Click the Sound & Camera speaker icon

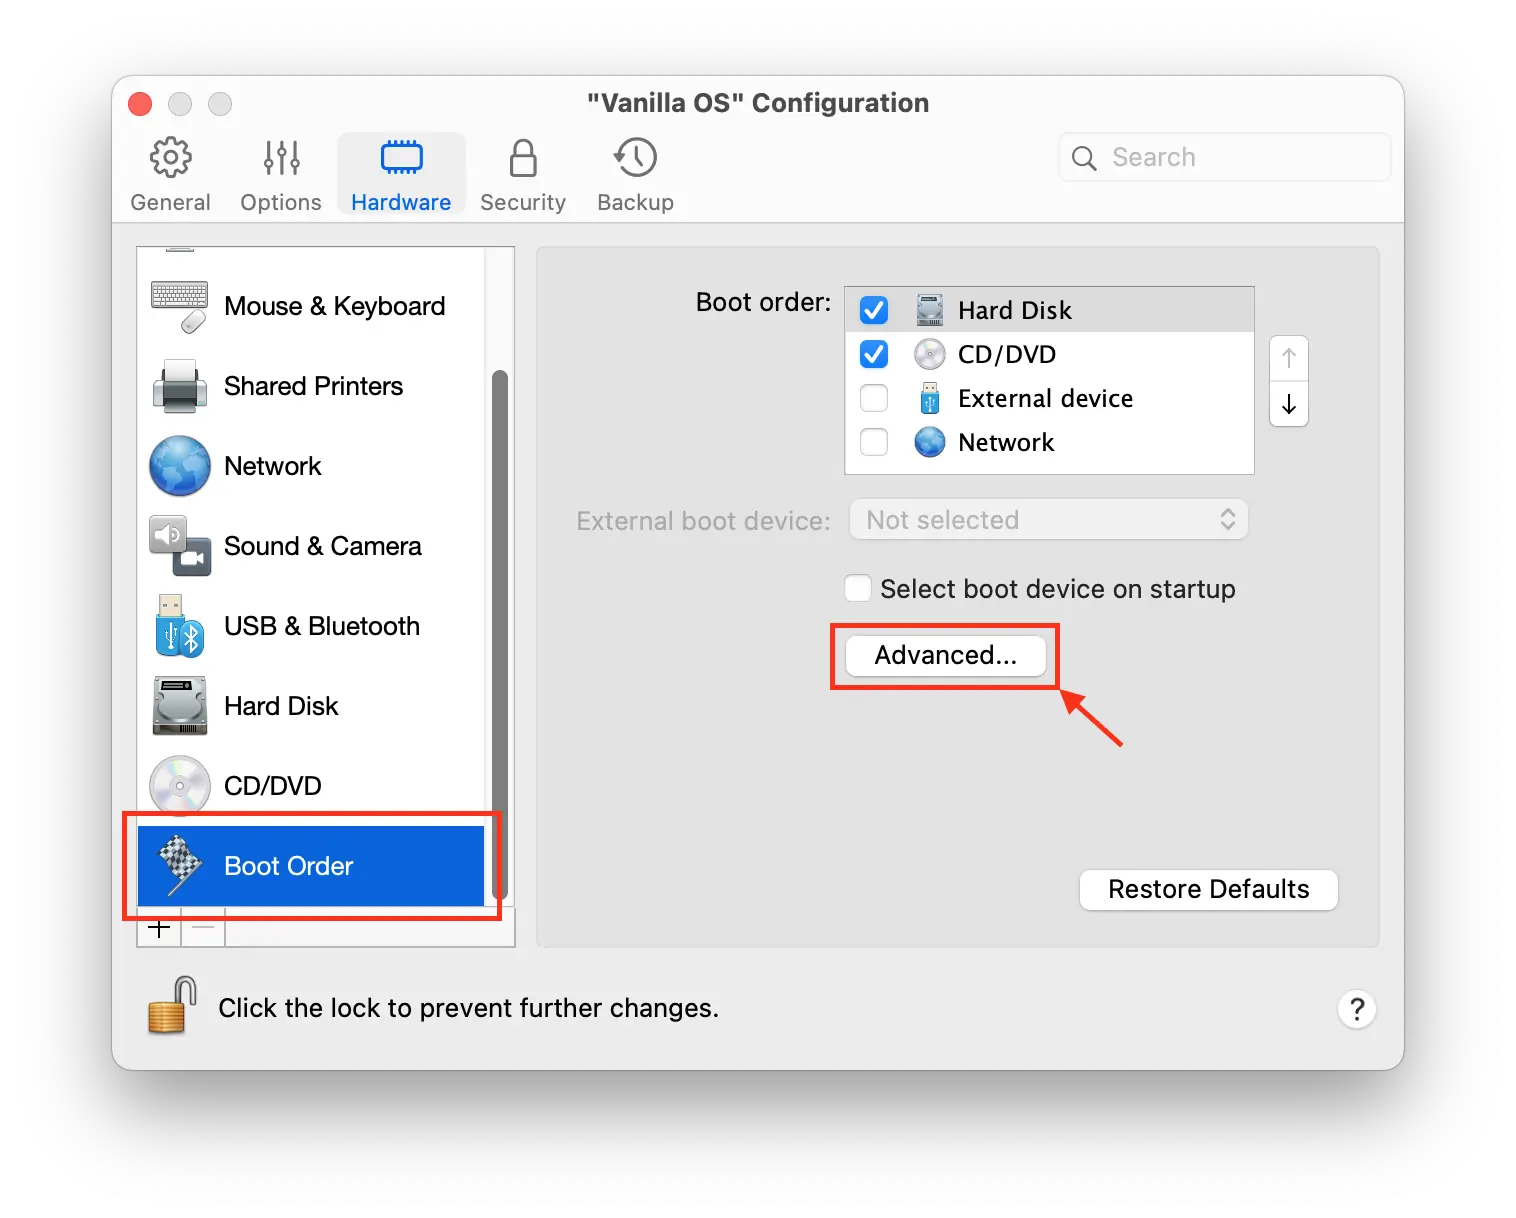coord(180,546)
